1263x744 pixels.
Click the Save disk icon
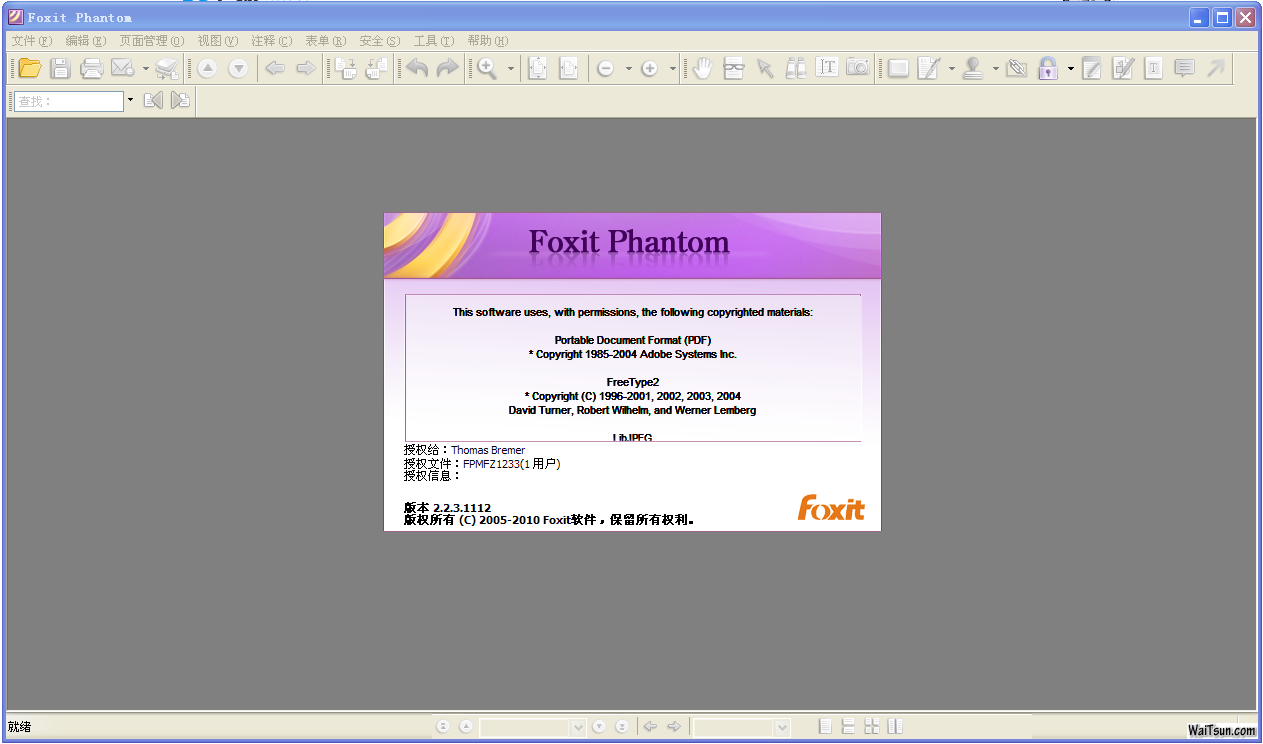(60, 68)
